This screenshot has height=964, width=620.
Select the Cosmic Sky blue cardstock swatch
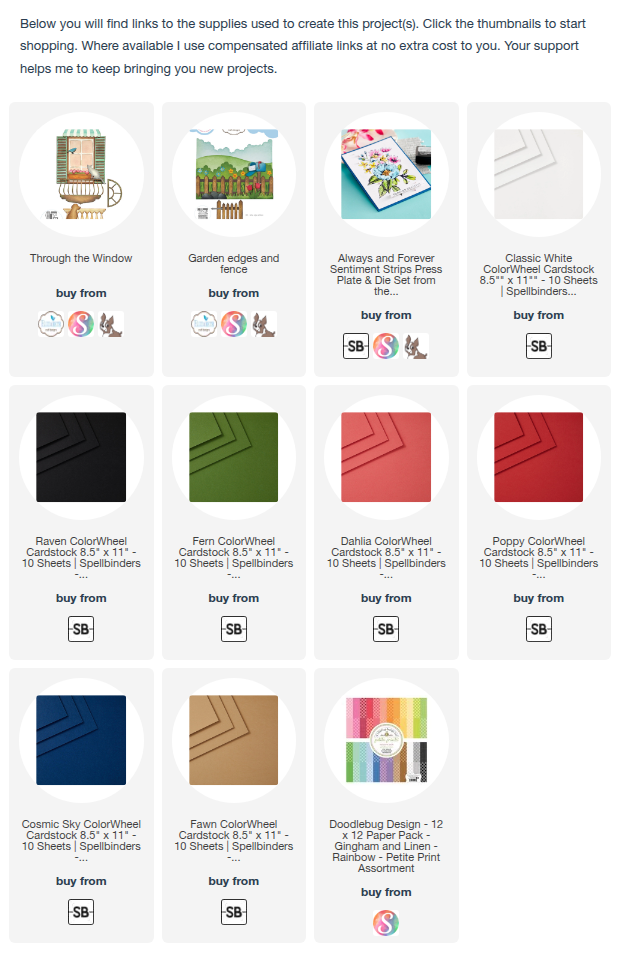pos(81,740)
